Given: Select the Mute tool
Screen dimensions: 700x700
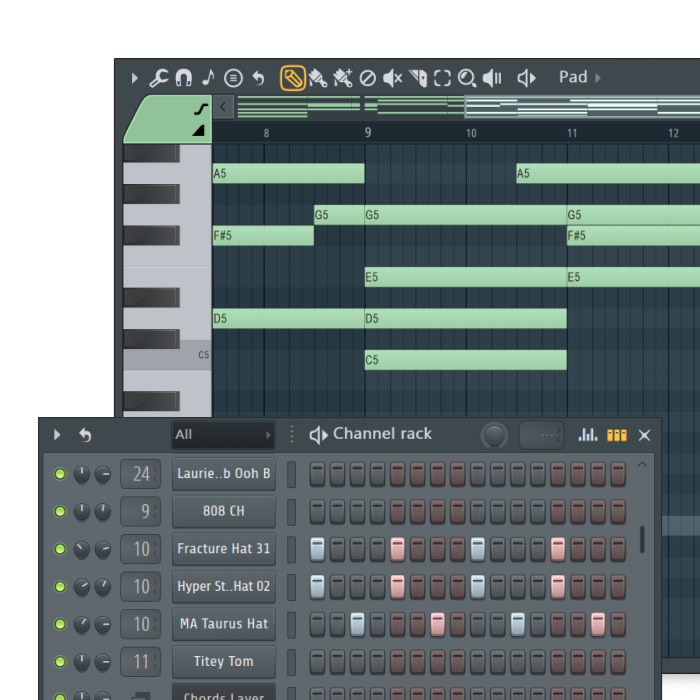Looking at the screenshot, I should (393, 78).
